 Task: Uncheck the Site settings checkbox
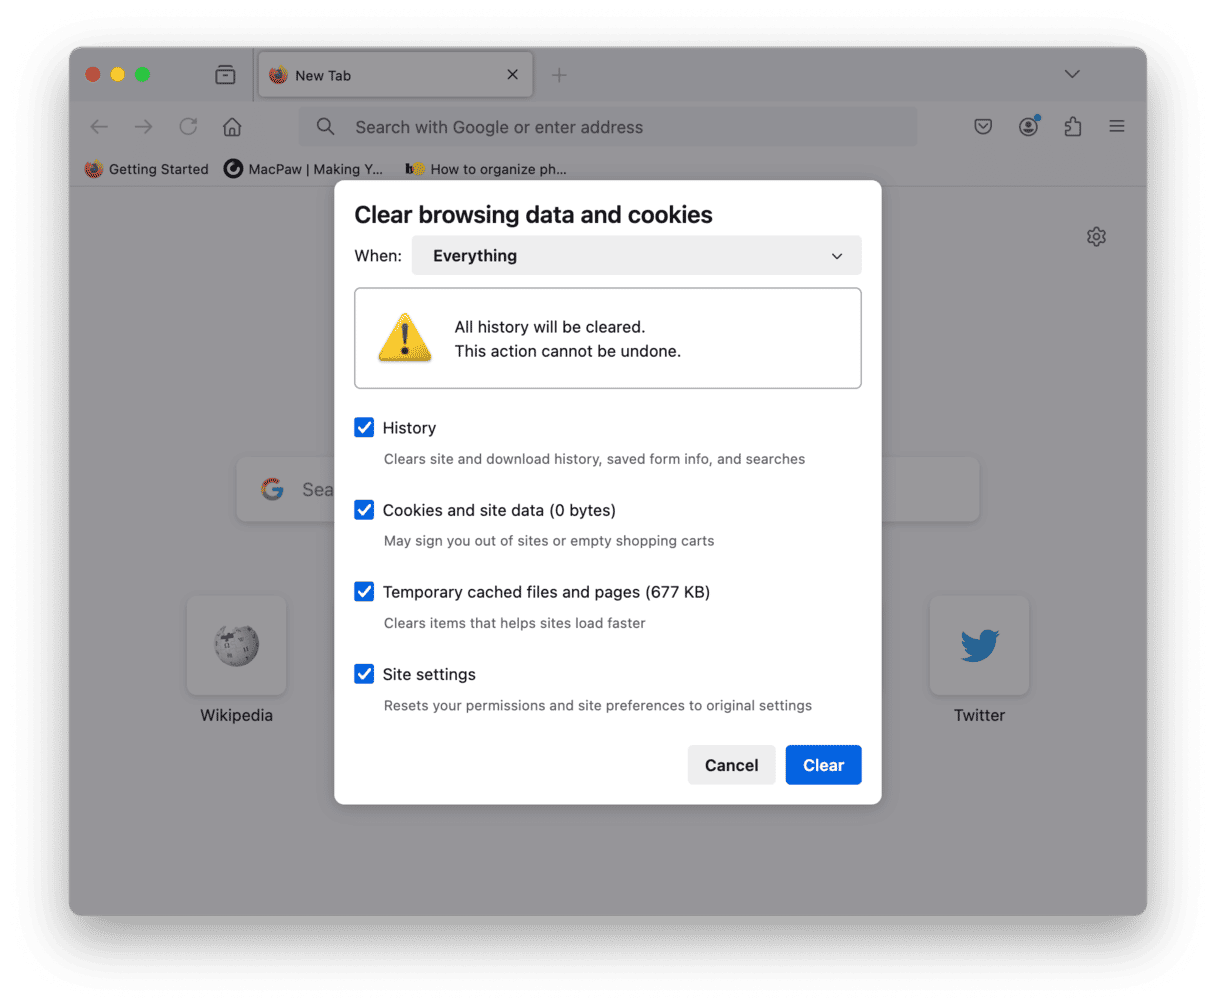[364, 674]
